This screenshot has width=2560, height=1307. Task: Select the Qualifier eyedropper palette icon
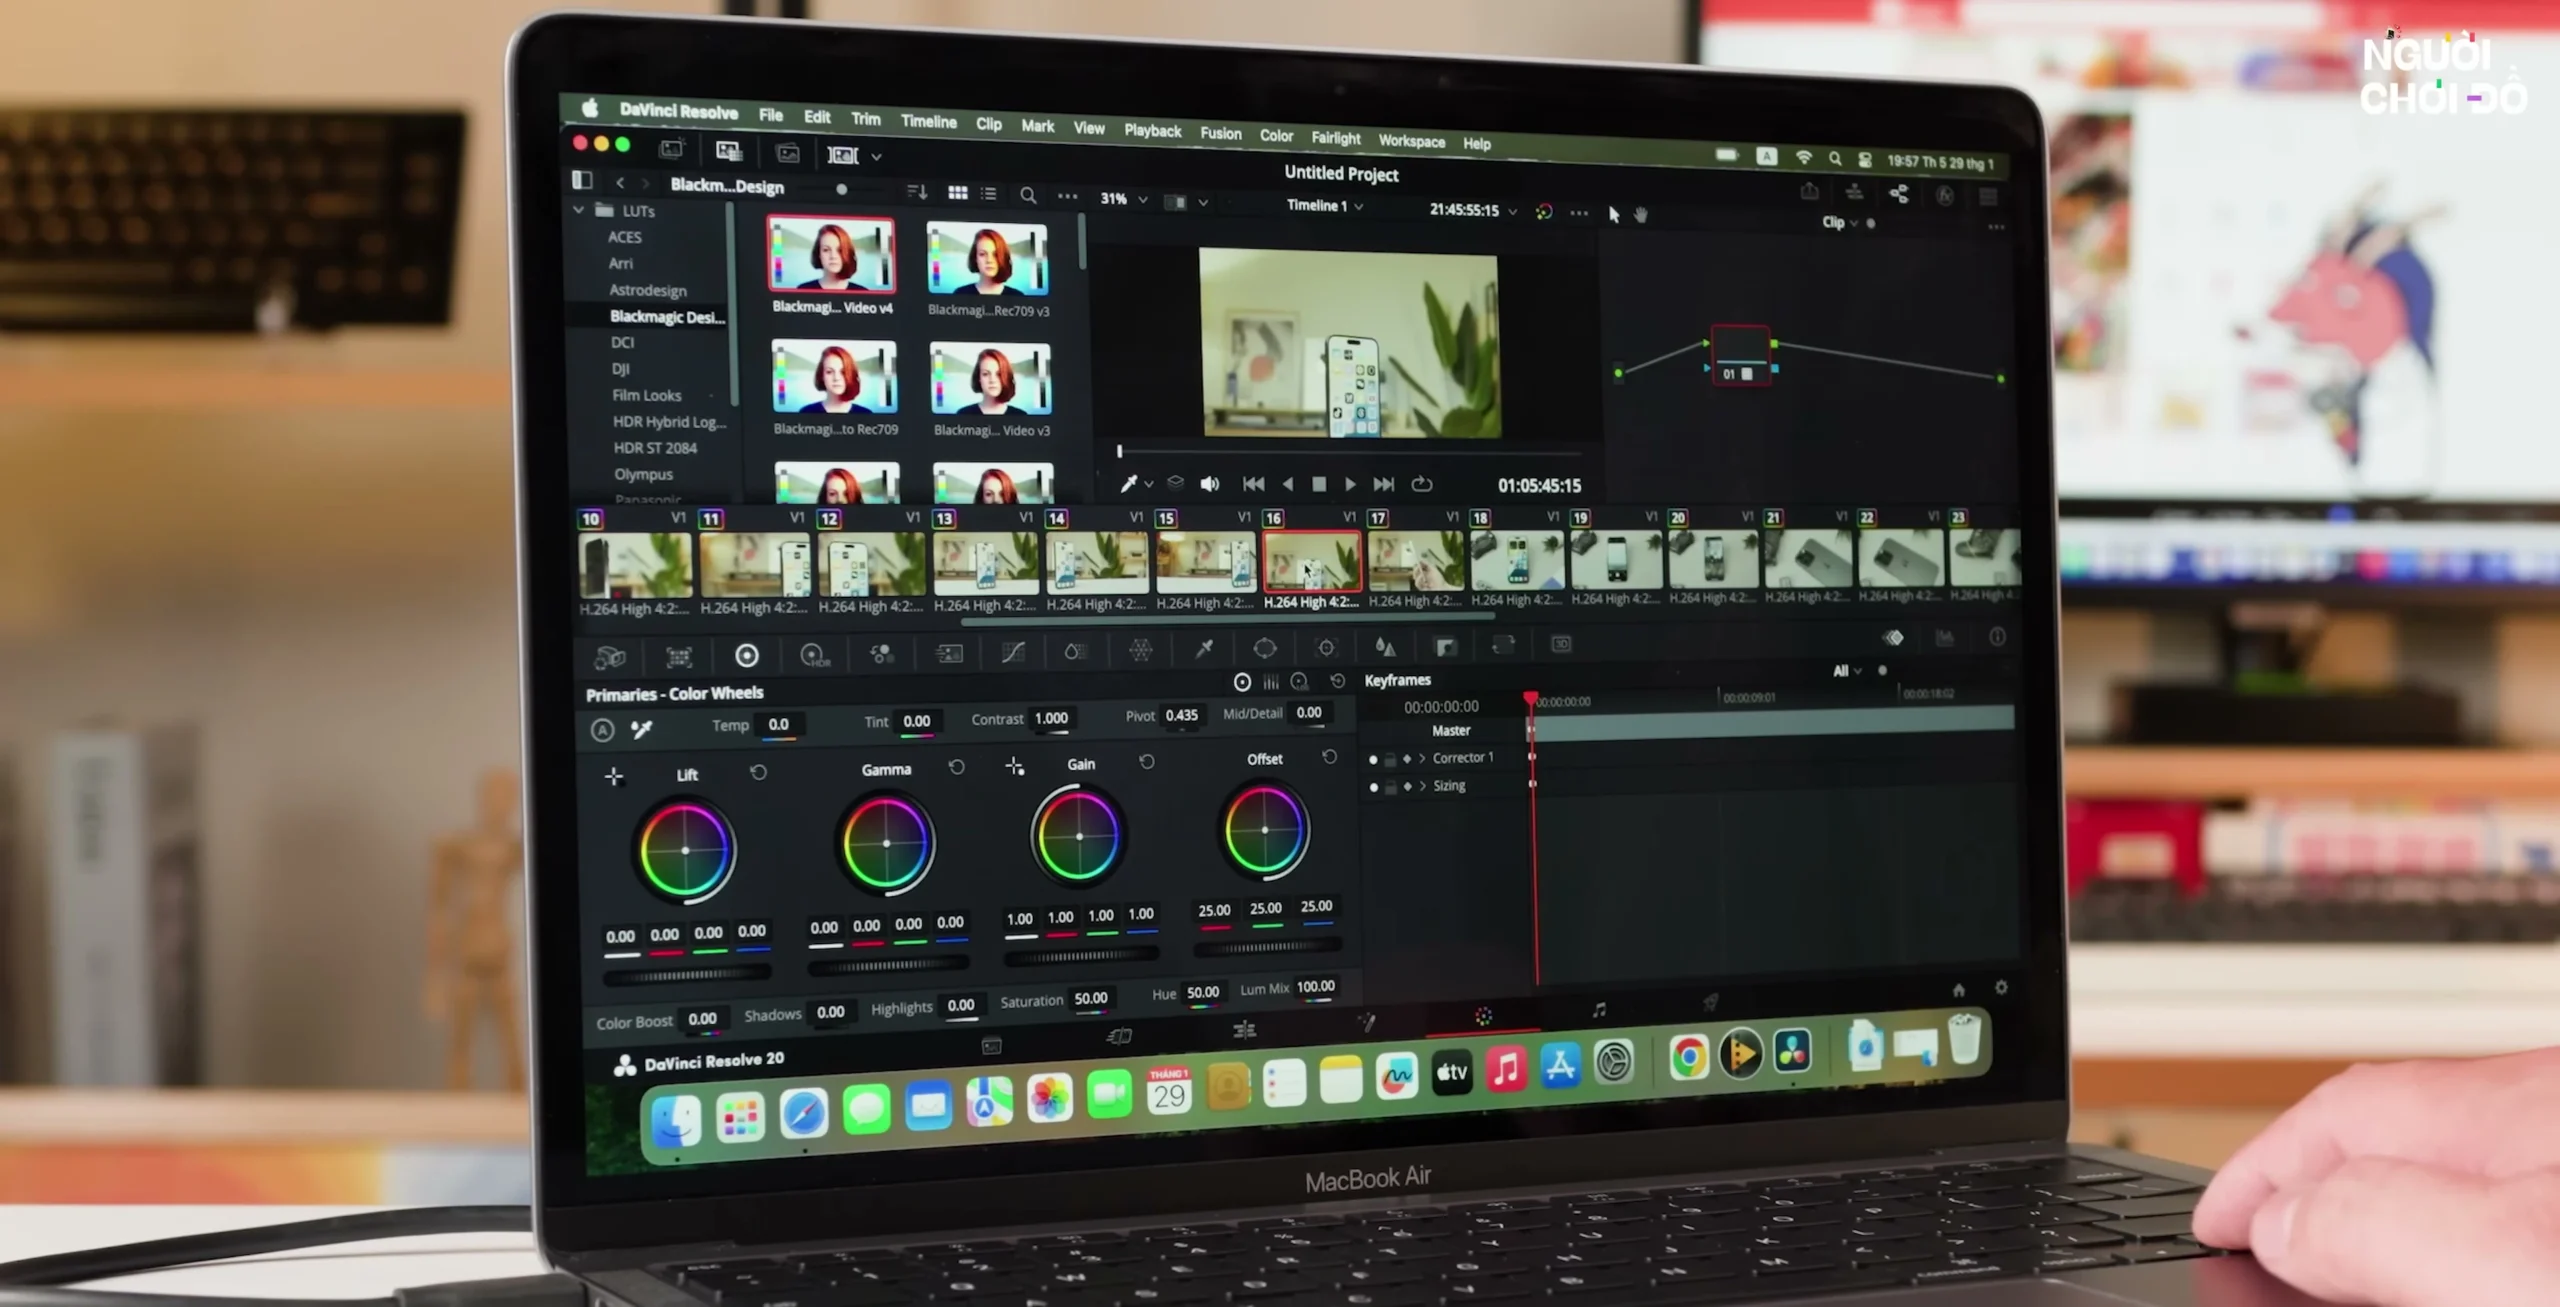pos(1204,650)
